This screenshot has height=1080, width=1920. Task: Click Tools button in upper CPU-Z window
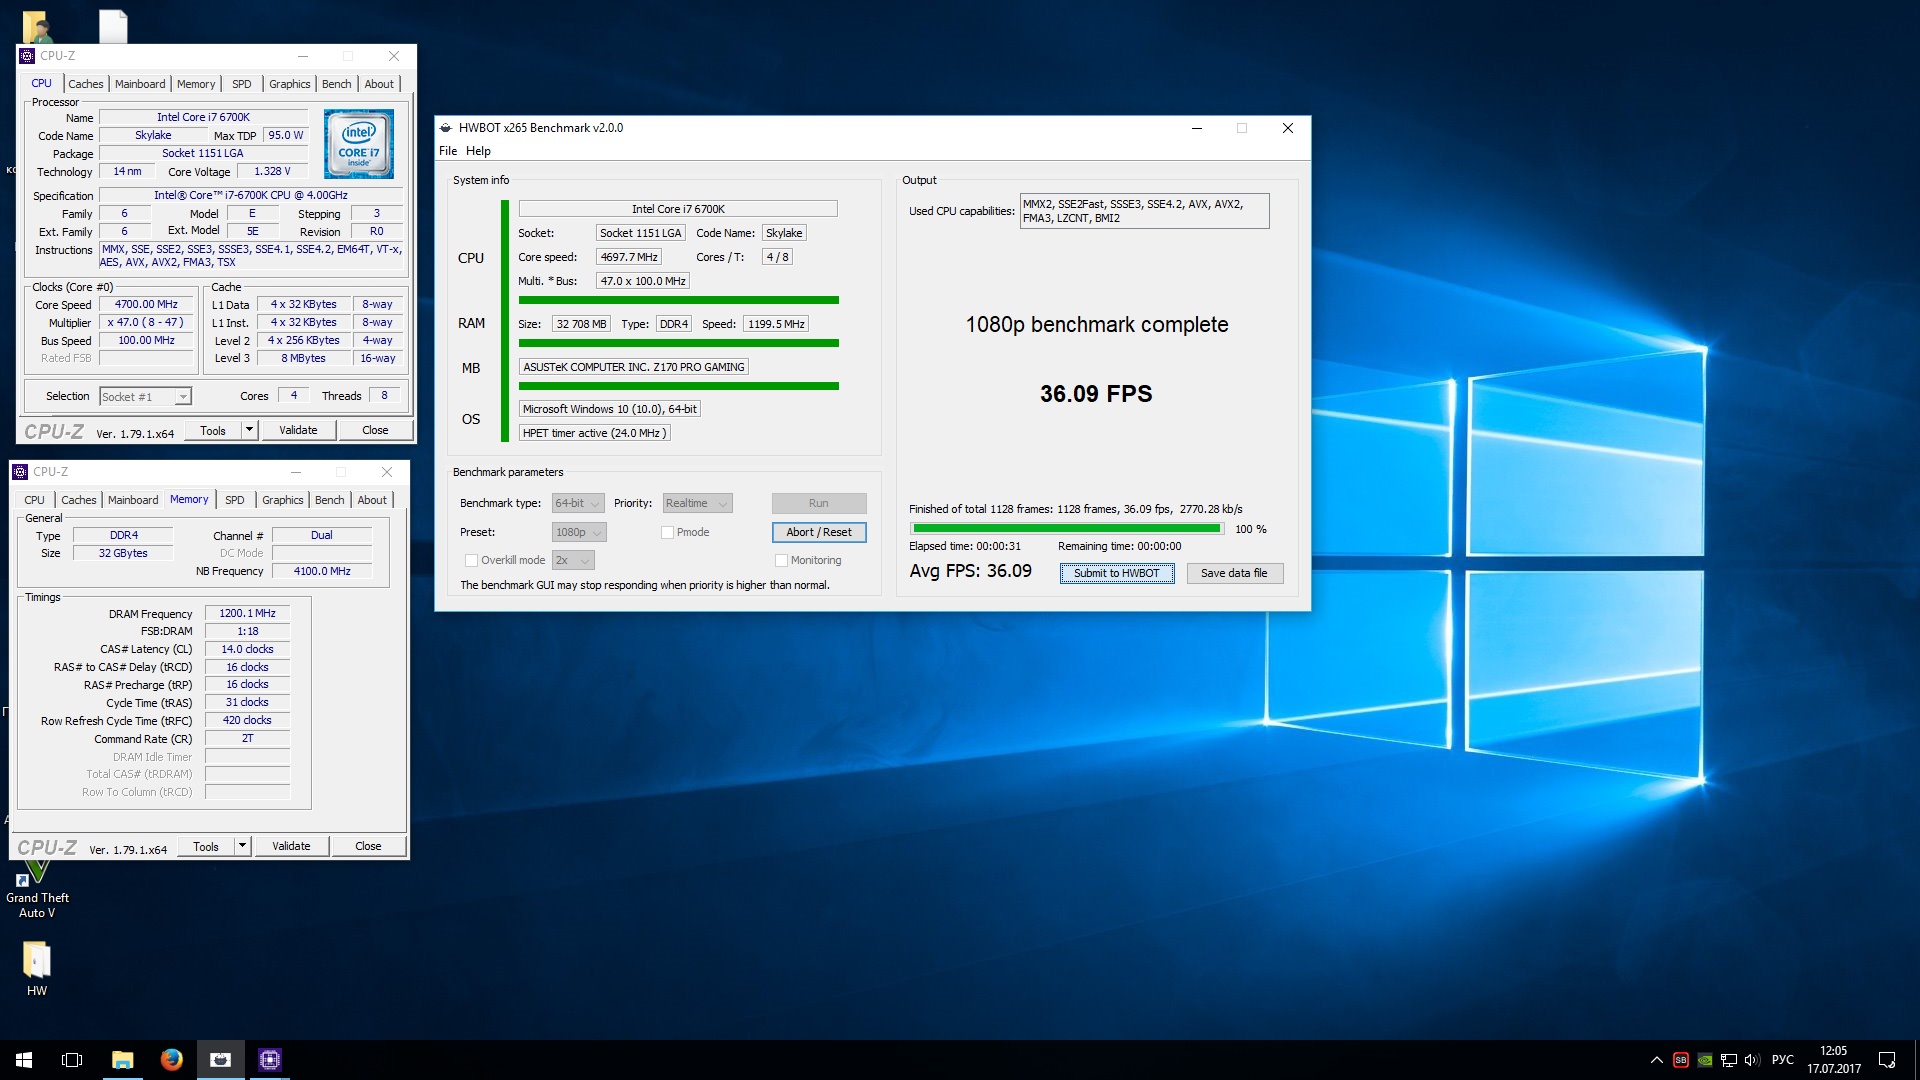(213, 430)
